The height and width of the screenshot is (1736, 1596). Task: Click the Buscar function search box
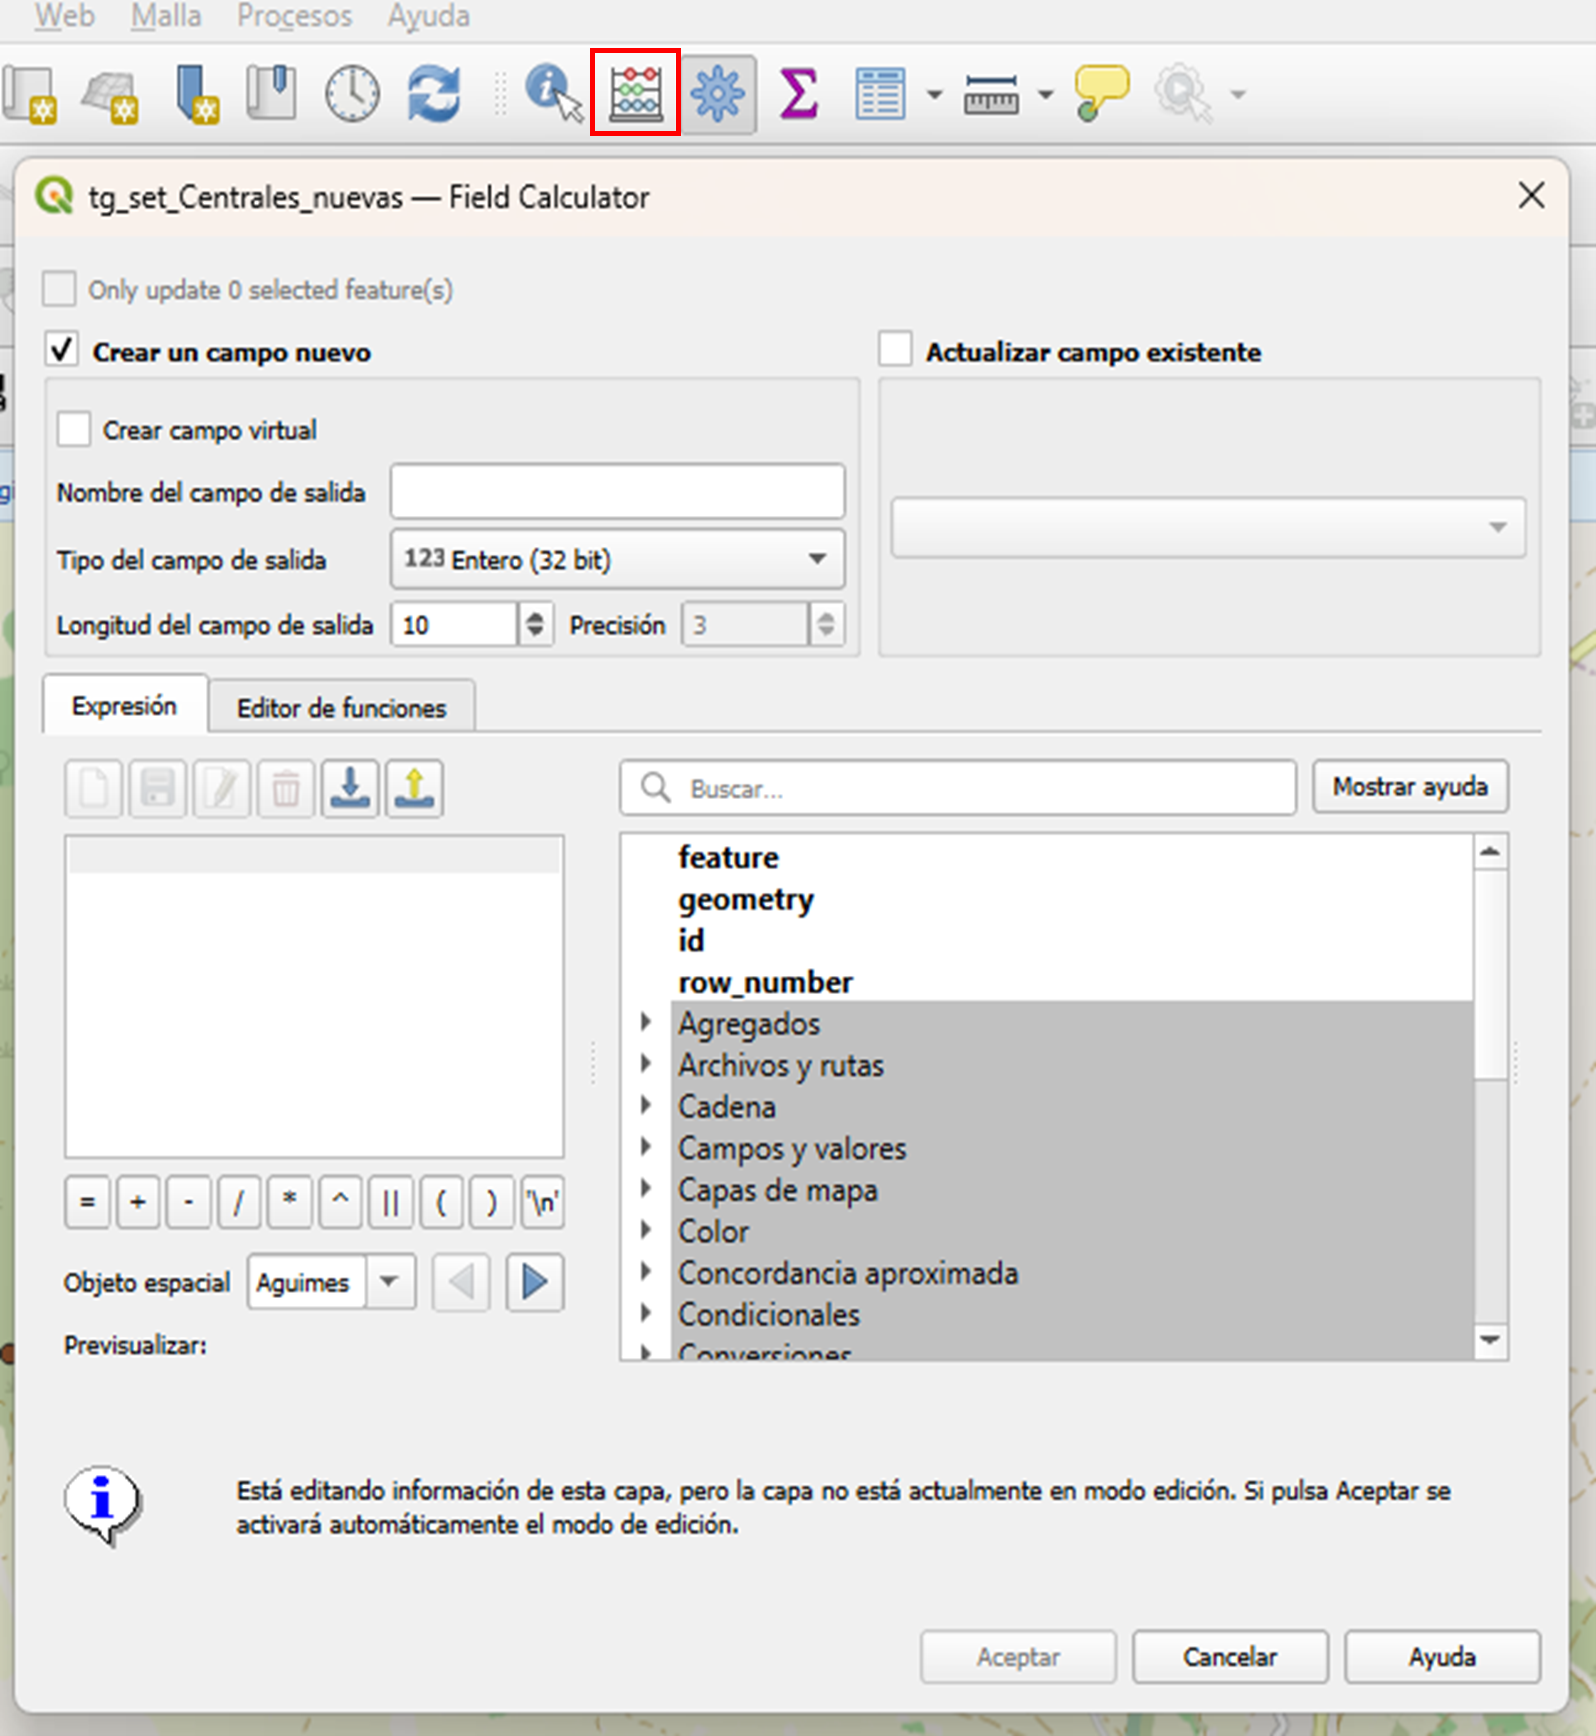pos(957,788)
